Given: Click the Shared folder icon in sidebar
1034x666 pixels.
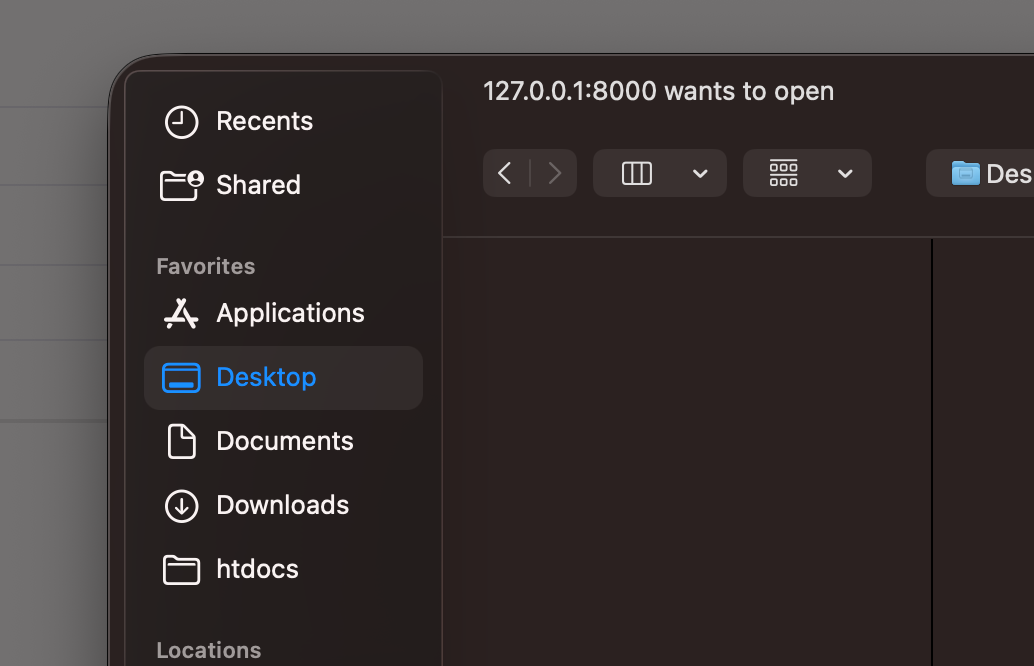Looking at the screenshot, I should point(181,185).
